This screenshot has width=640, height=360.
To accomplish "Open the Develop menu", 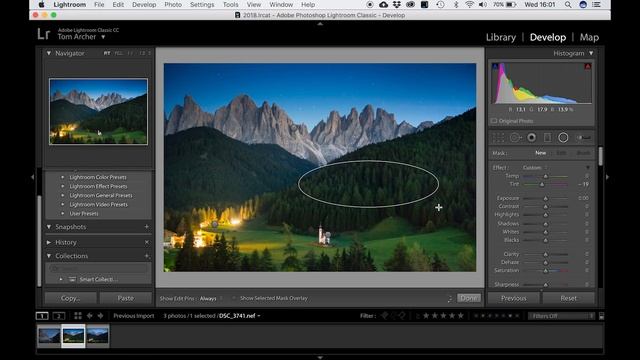I will pyautogui.click(x=144, y=4).
